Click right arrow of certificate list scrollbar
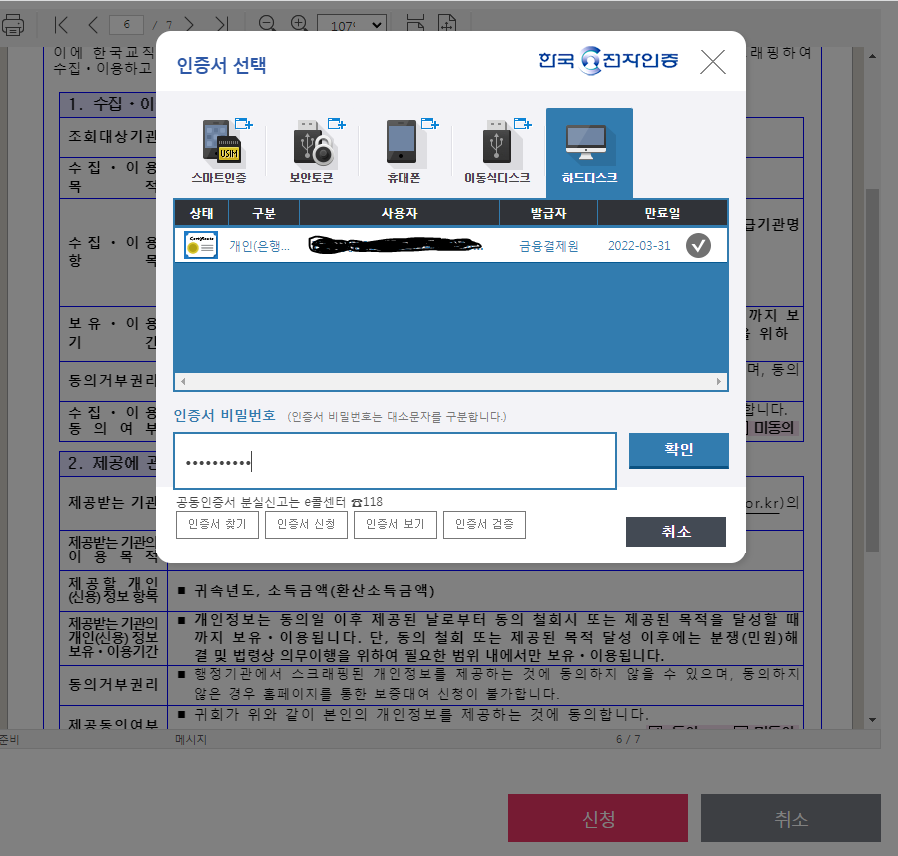This screenshot has width=898, height=856. click(x=719, y=381)
